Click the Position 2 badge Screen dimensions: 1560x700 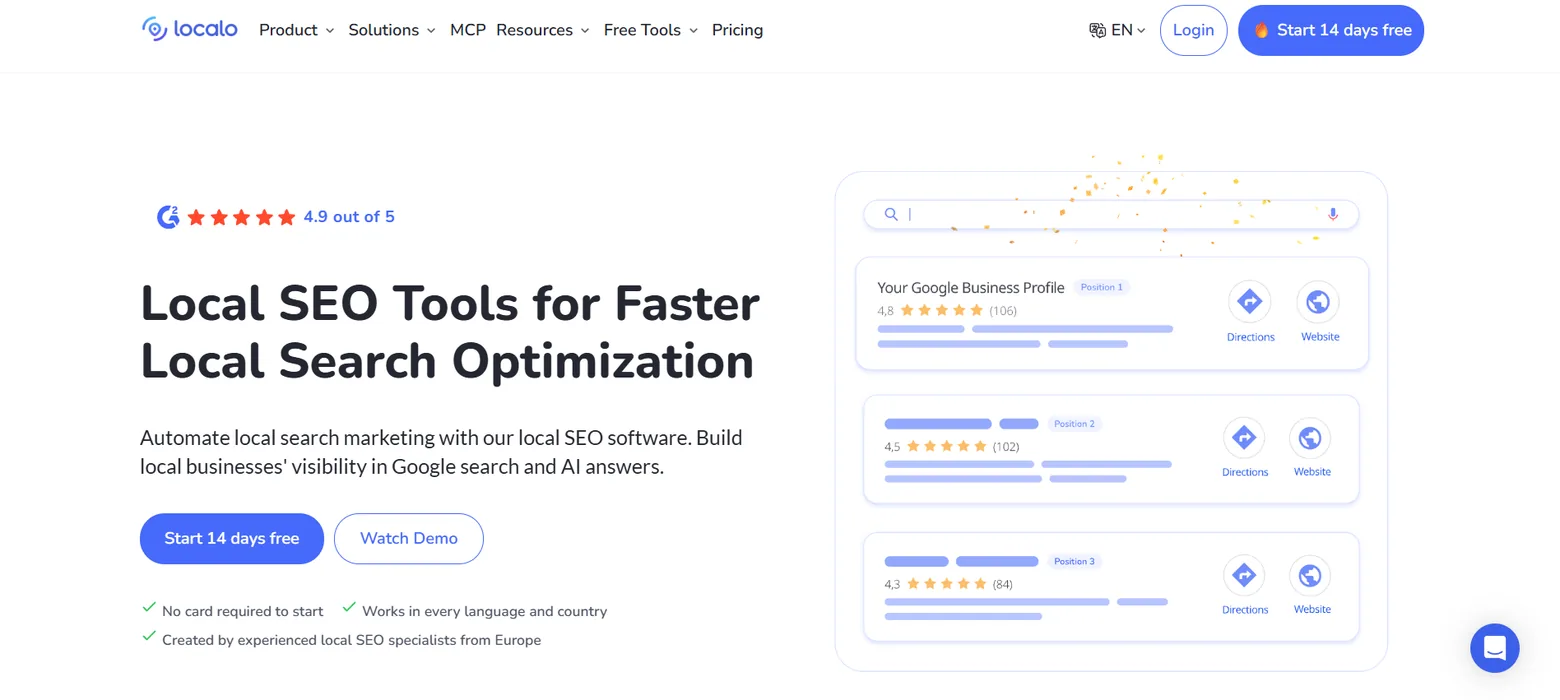coord(1074,424)
